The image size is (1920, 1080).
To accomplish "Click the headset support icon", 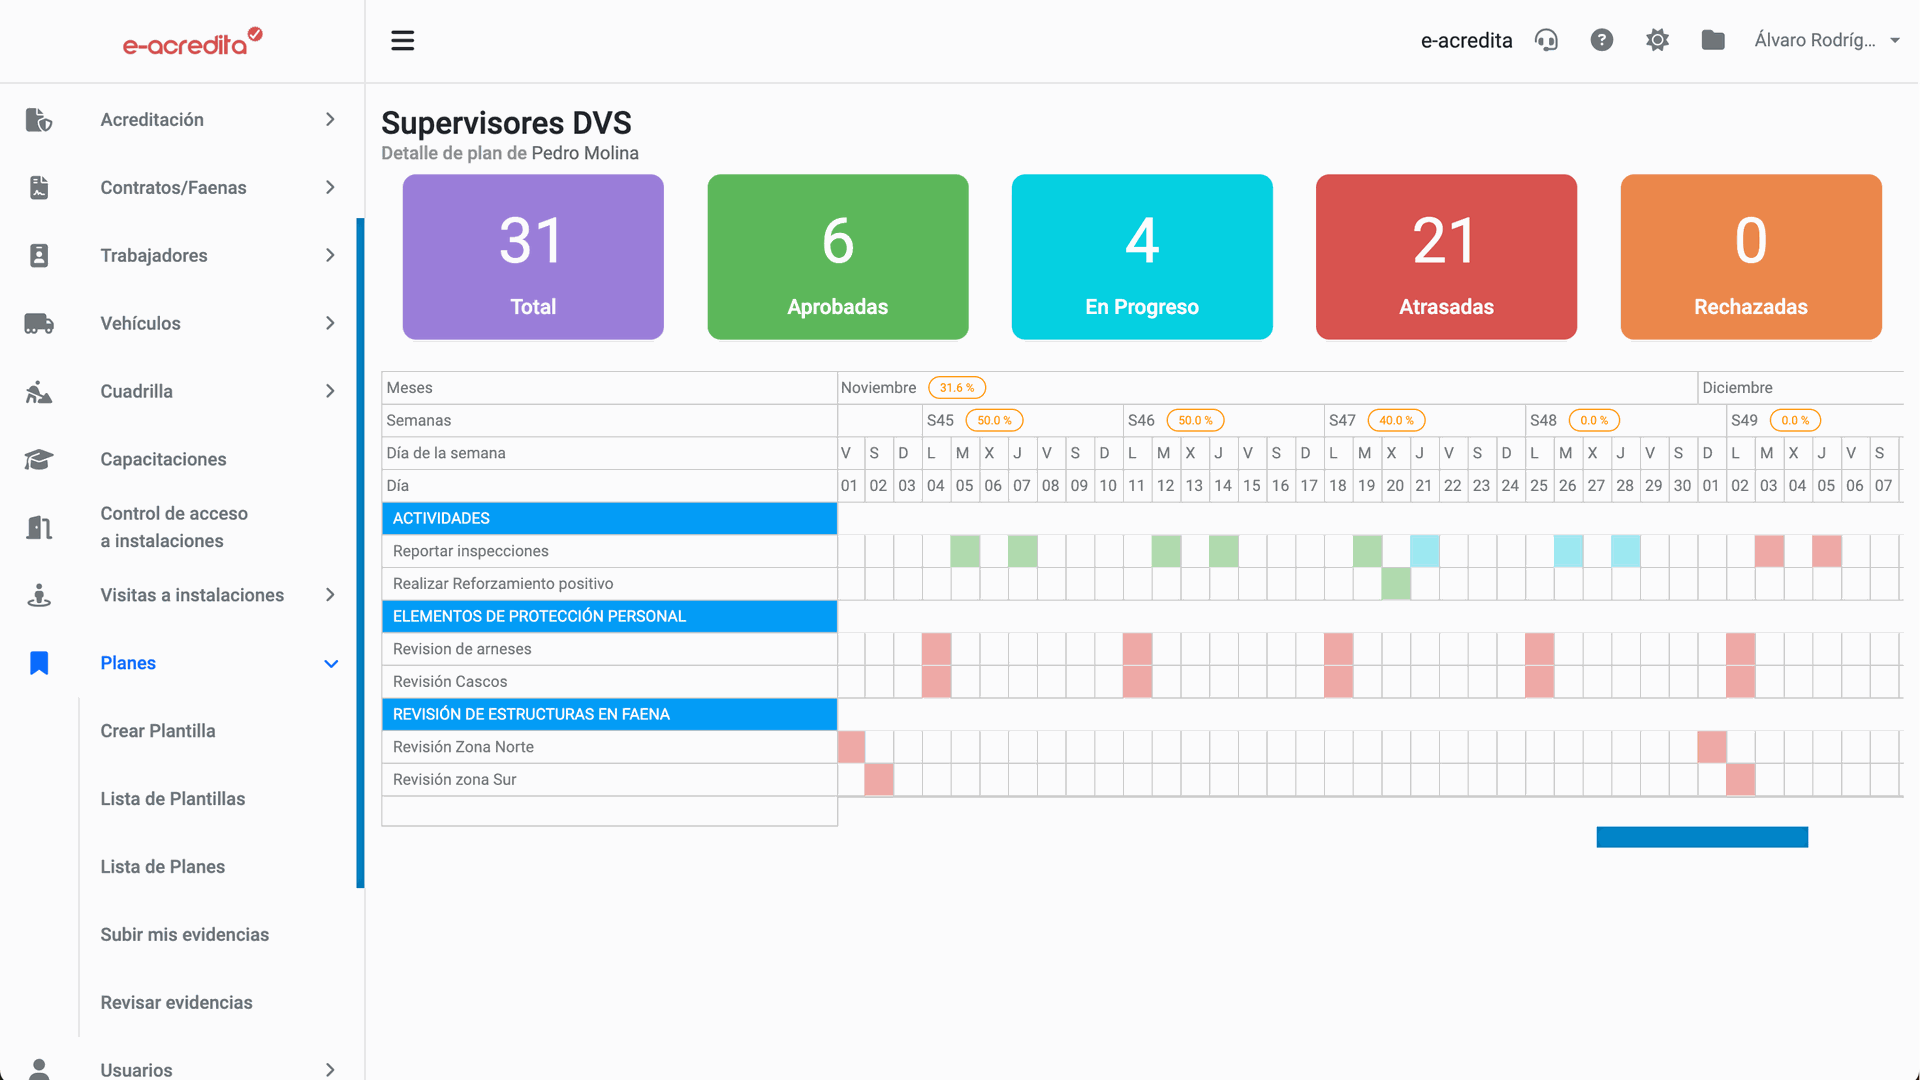I will (x=1546, y=40).
